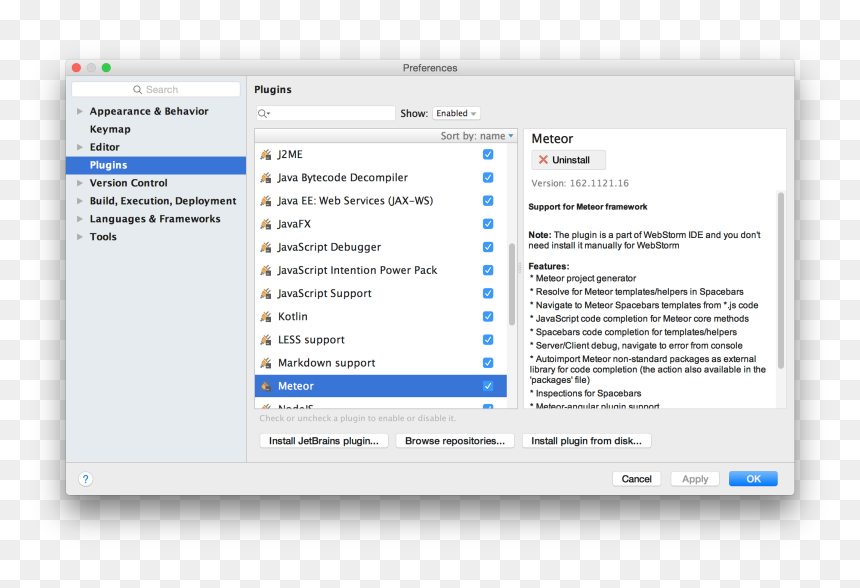Disable the Kotlin plugin checkbox
The image size is (860, 588).
pos(488,316)
